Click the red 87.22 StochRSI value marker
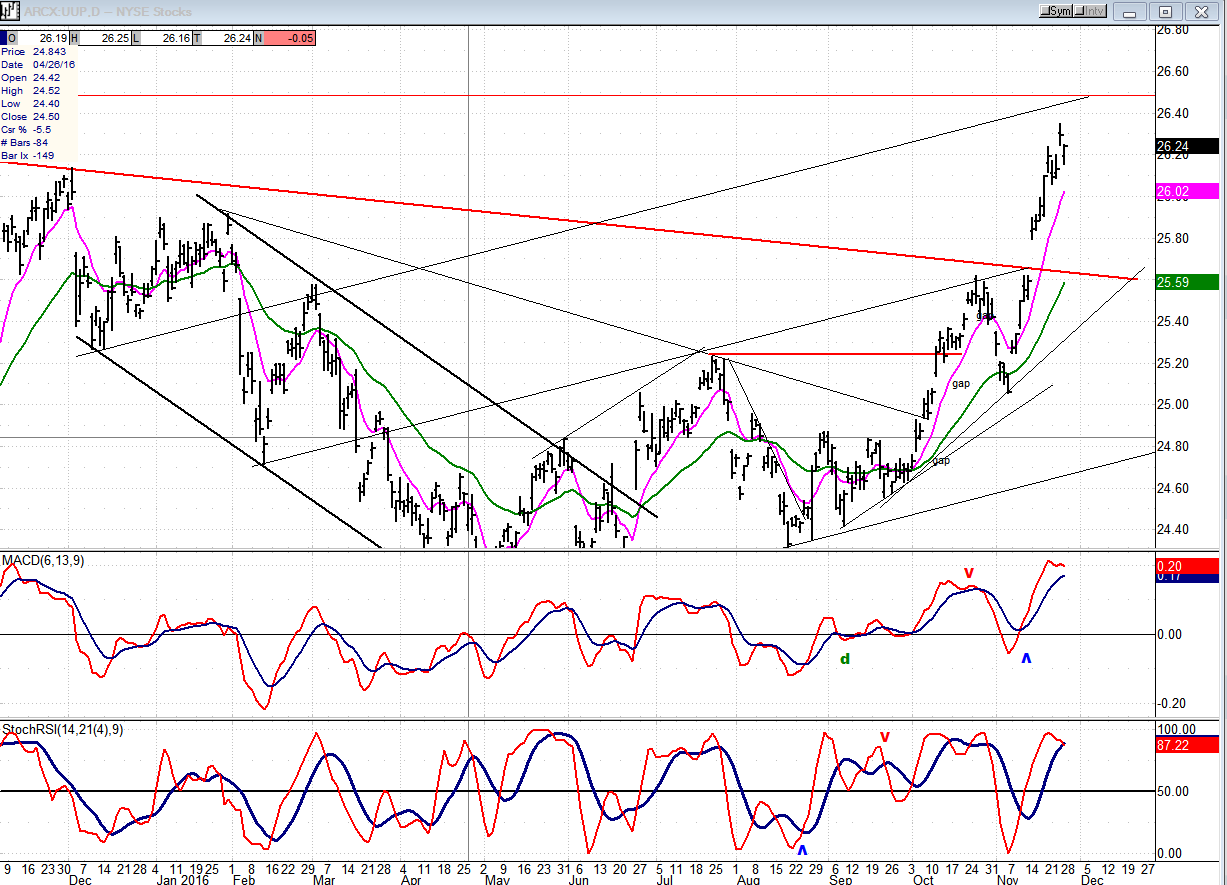 pos(1187,745)
